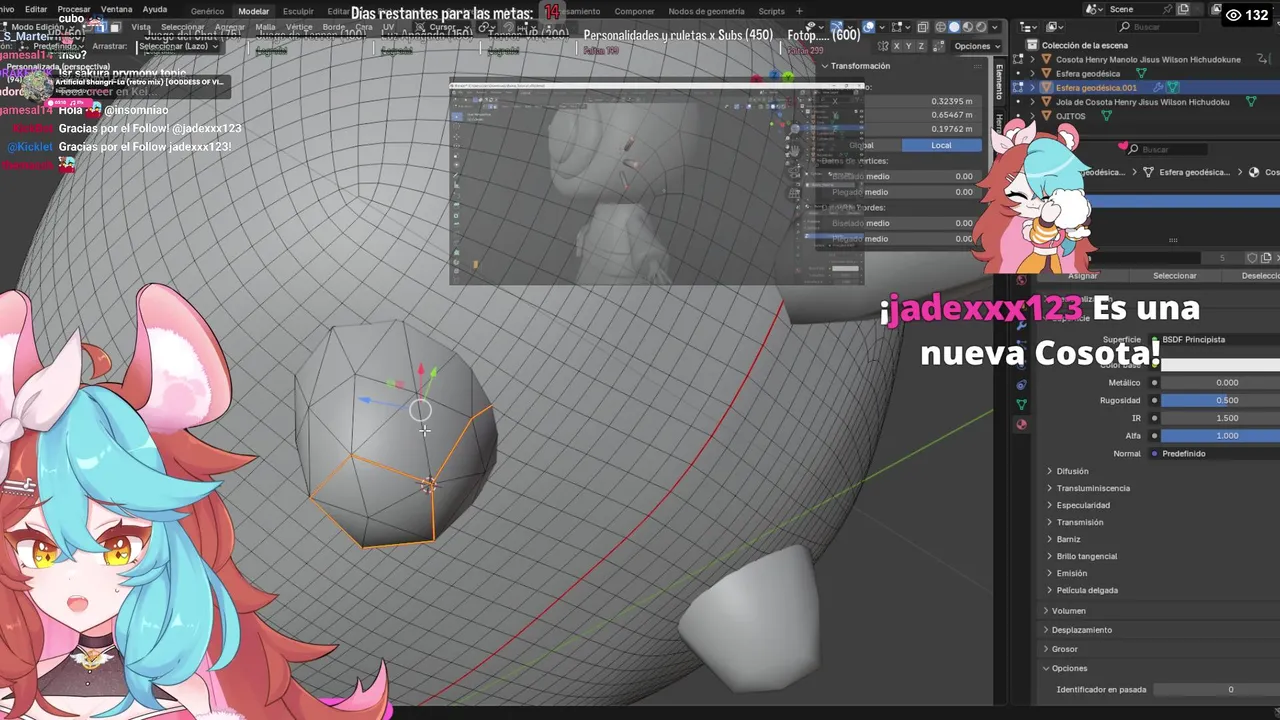Open the Material properties tab icon
Screen dimensions: 1280x720
[1021, 424]
